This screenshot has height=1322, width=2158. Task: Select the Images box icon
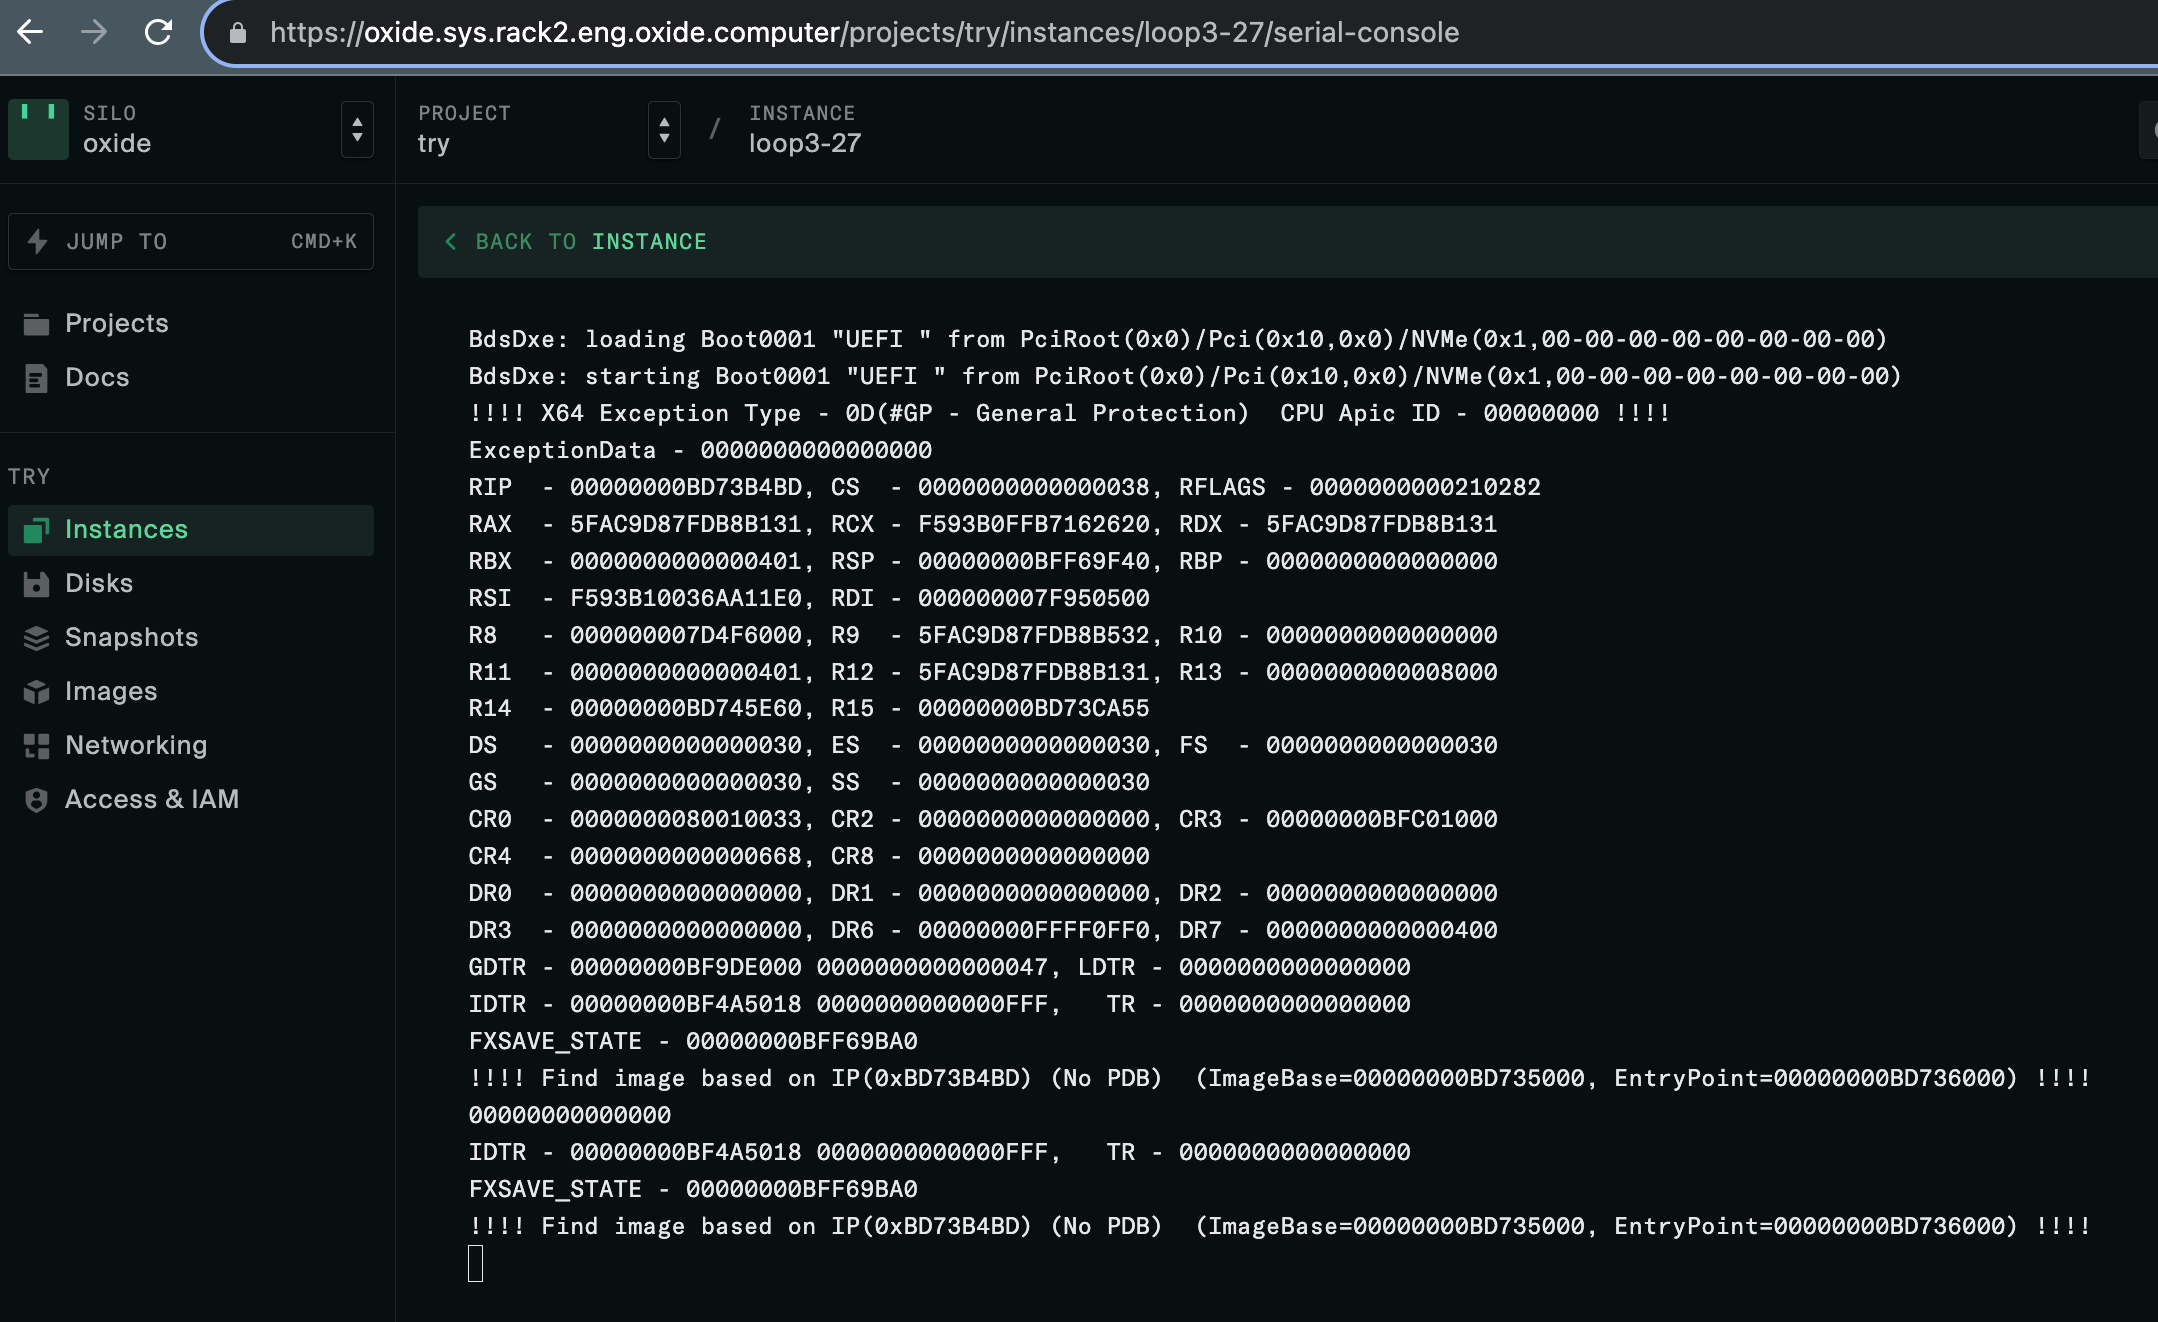[x=36, y=691]
